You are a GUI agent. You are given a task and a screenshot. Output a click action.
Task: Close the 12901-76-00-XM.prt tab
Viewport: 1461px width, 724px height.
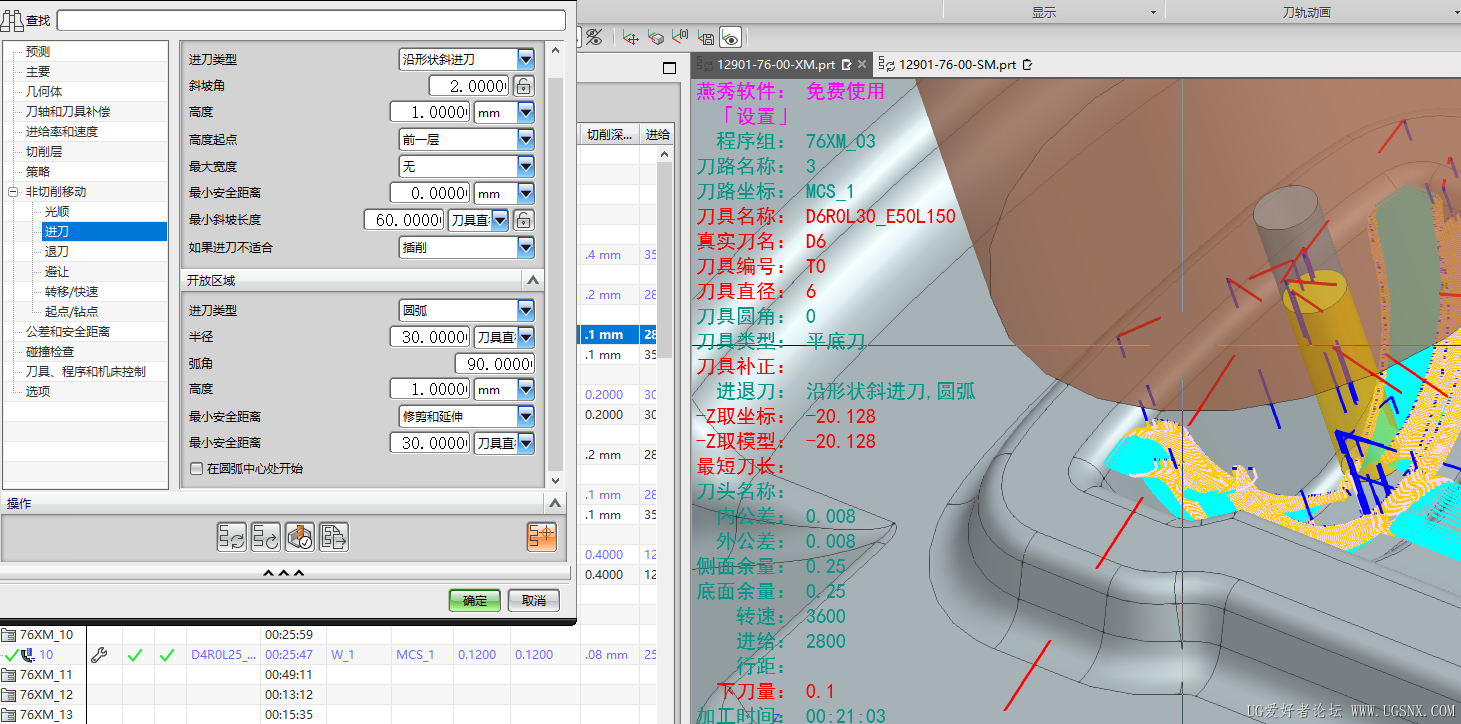tap(861, 64)
